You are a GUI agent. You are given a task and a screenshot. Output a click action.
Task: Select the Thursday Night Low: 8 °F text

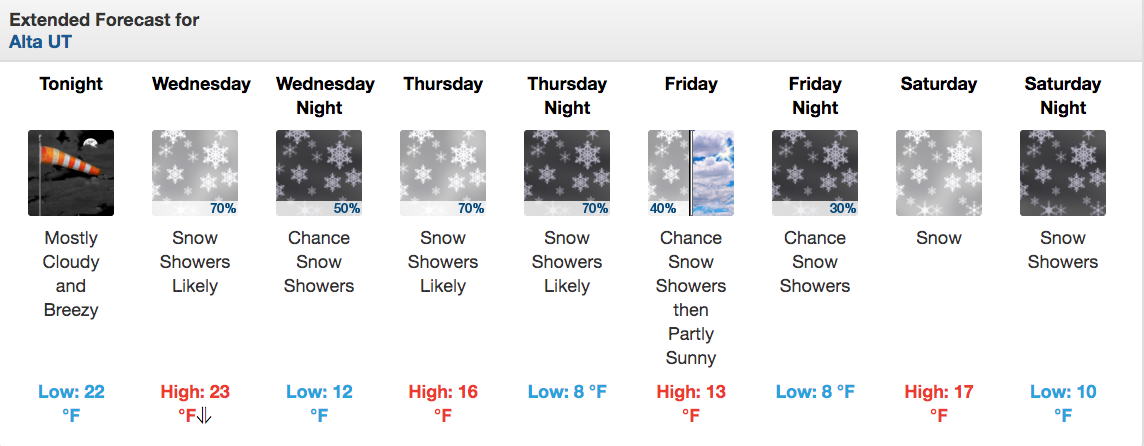pos(567,392)
